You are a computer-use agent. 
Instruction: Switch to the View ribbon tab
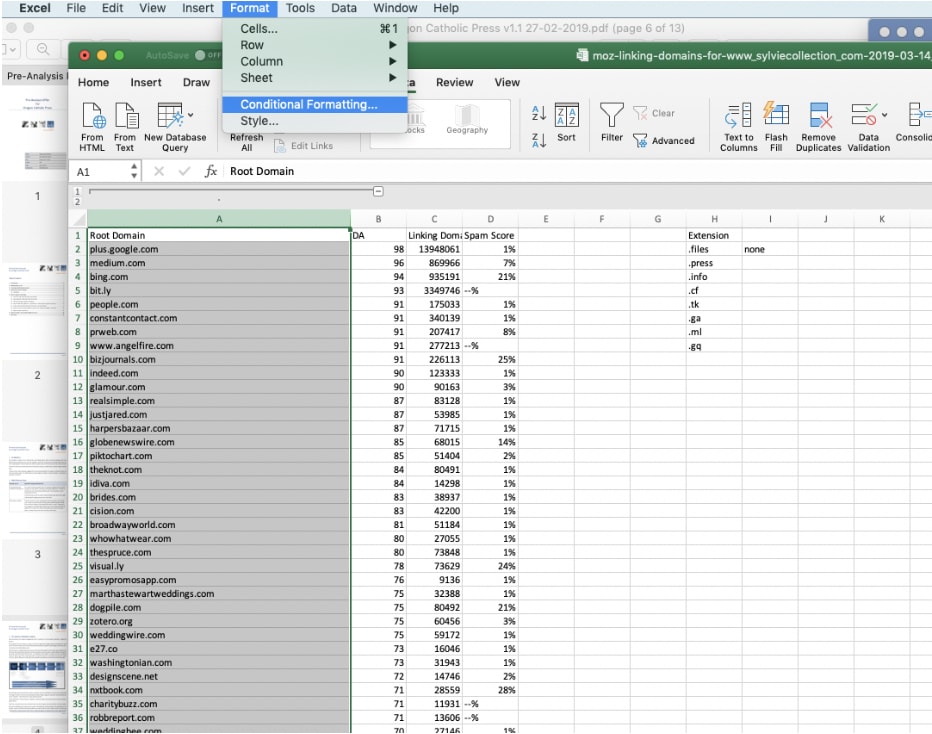[x=507, y=83]
